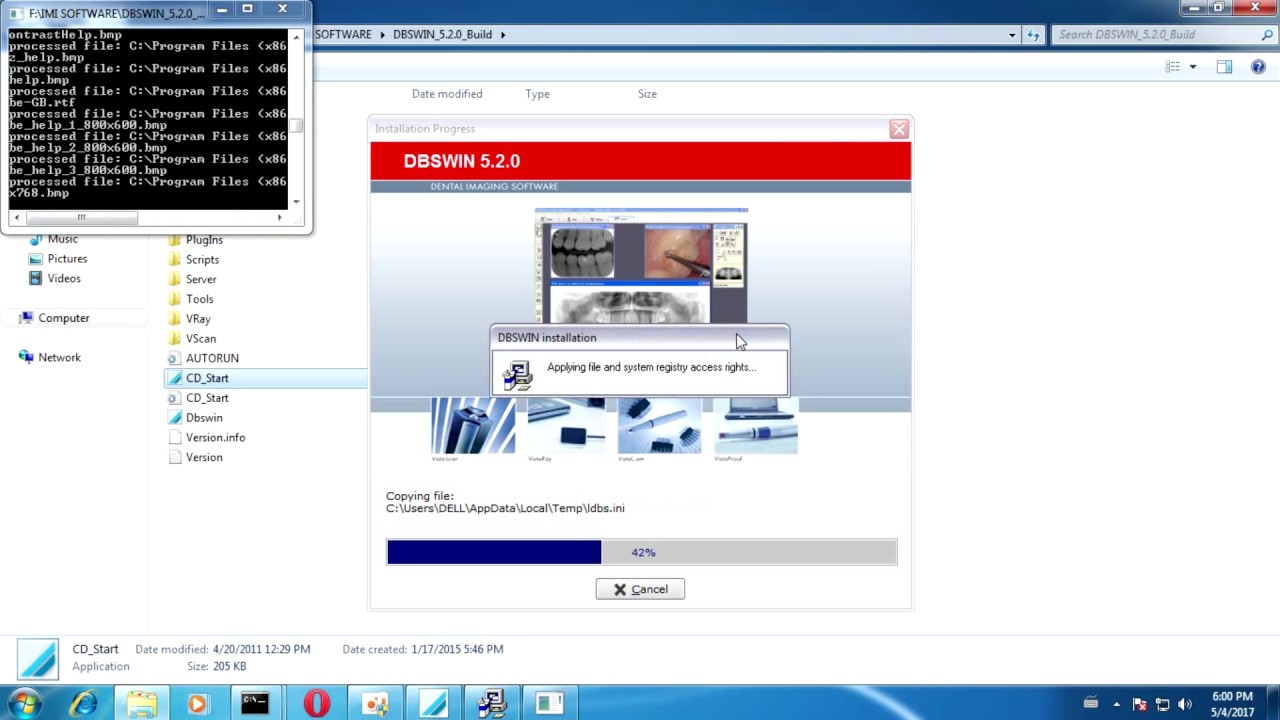1280x720 pixels.
Task: Click the installer icon in DBSWIN installation dialog
Action: click(517, 374)
